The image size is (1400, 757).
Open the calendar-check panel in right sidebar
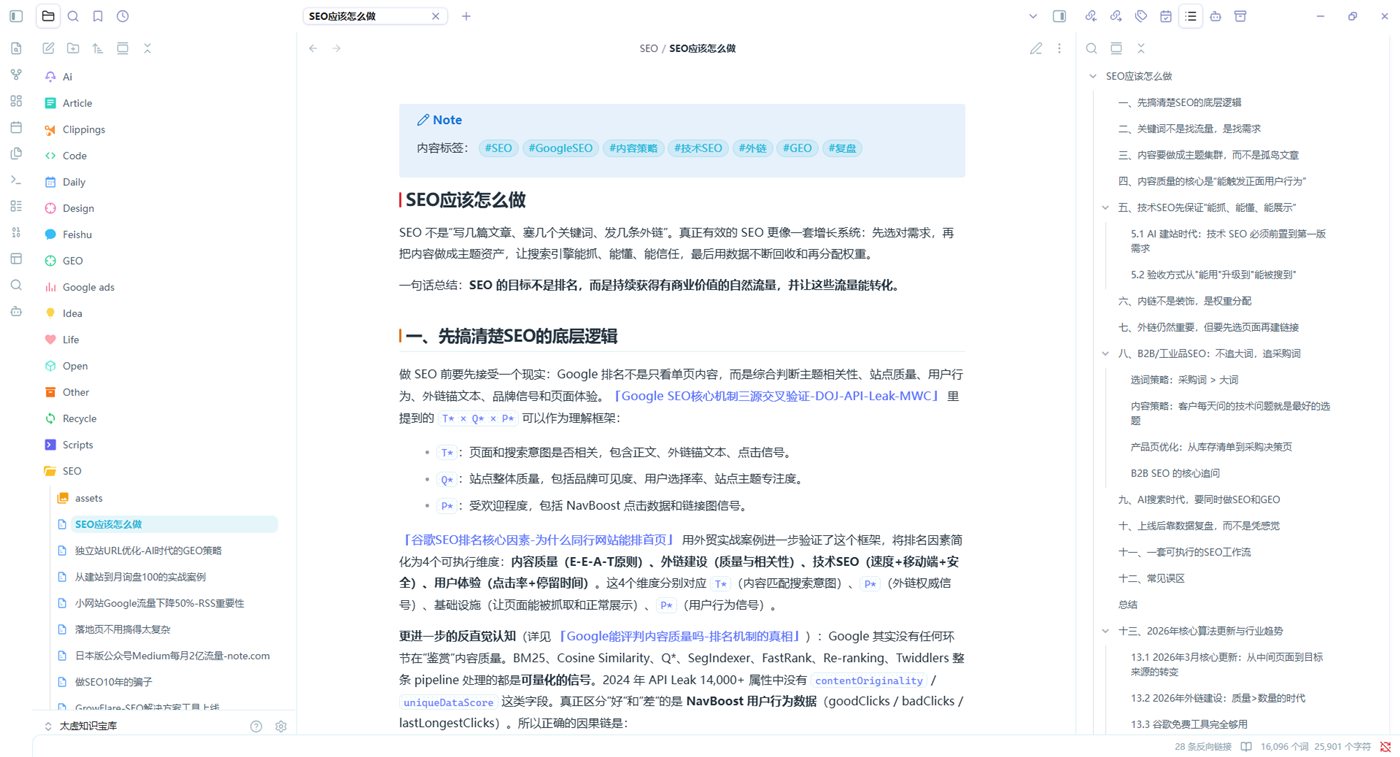[x=1166, y=16]
